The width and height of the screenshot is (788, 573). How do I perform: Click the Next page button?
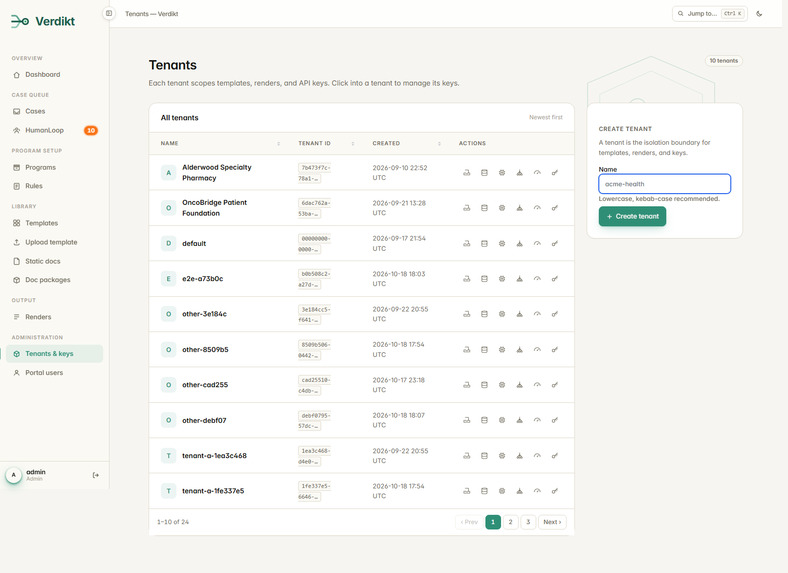point(552,522)
